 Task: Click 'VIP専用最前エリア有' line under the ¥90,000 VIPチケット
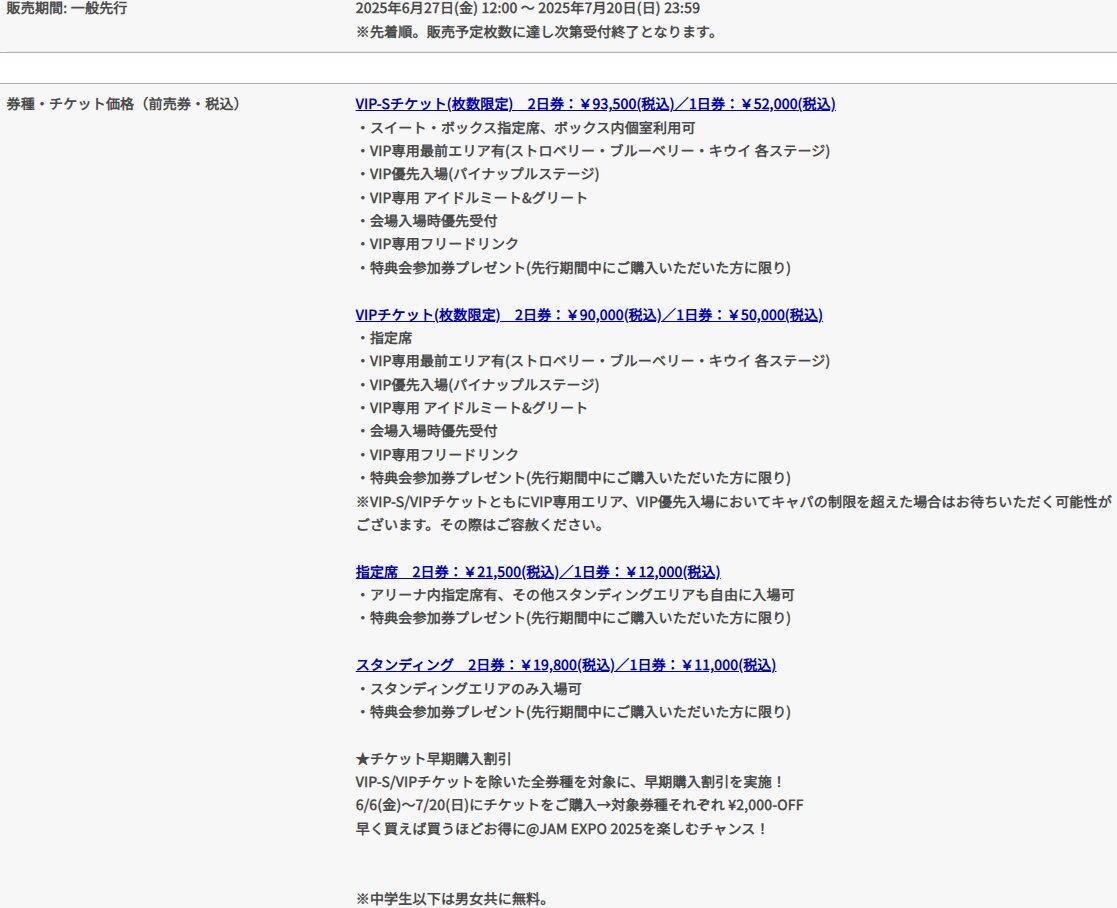(593, 361)
